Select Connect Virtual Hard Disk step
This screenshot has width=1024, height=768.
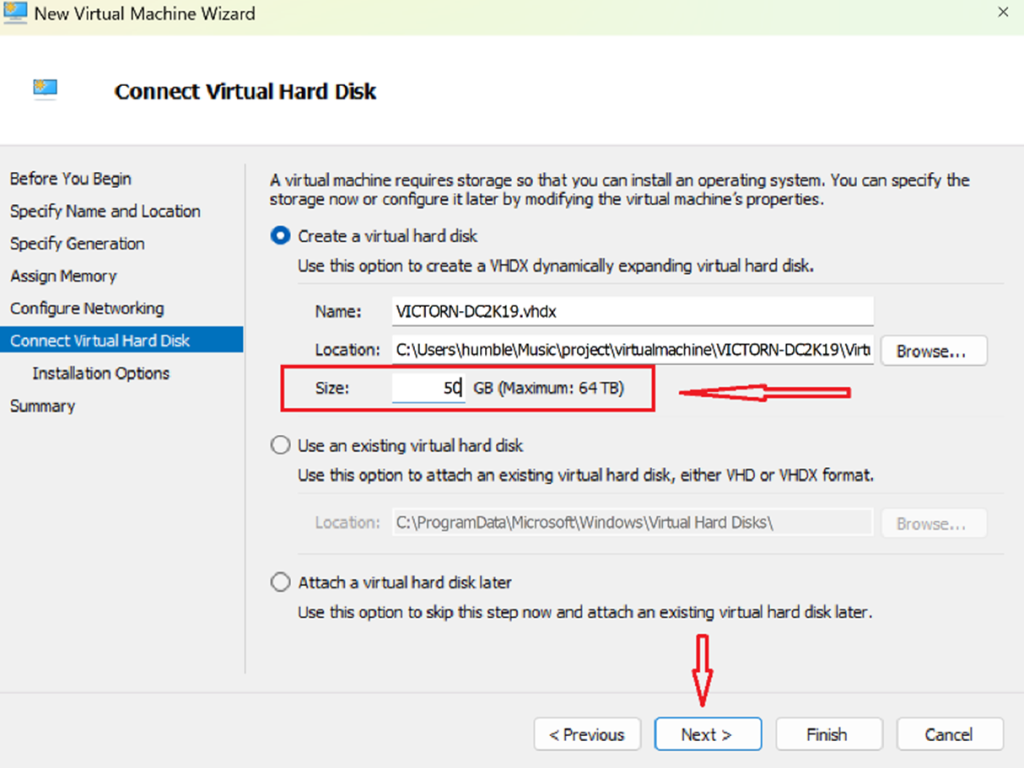[100, 341]
